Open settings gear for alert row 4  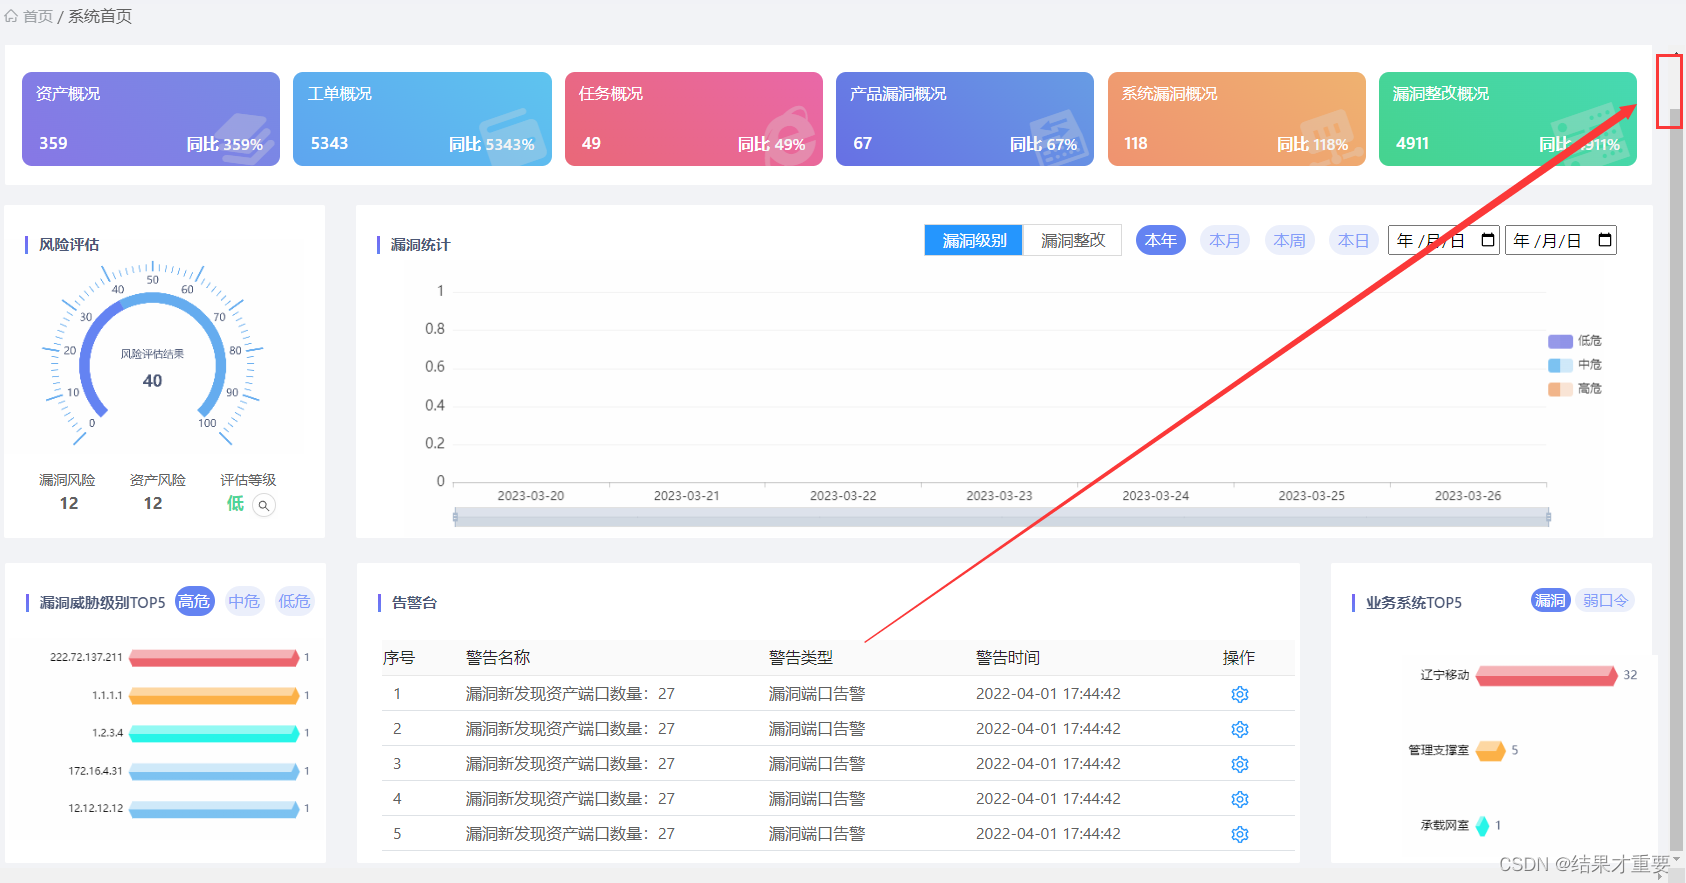(x=1240, y=799)
